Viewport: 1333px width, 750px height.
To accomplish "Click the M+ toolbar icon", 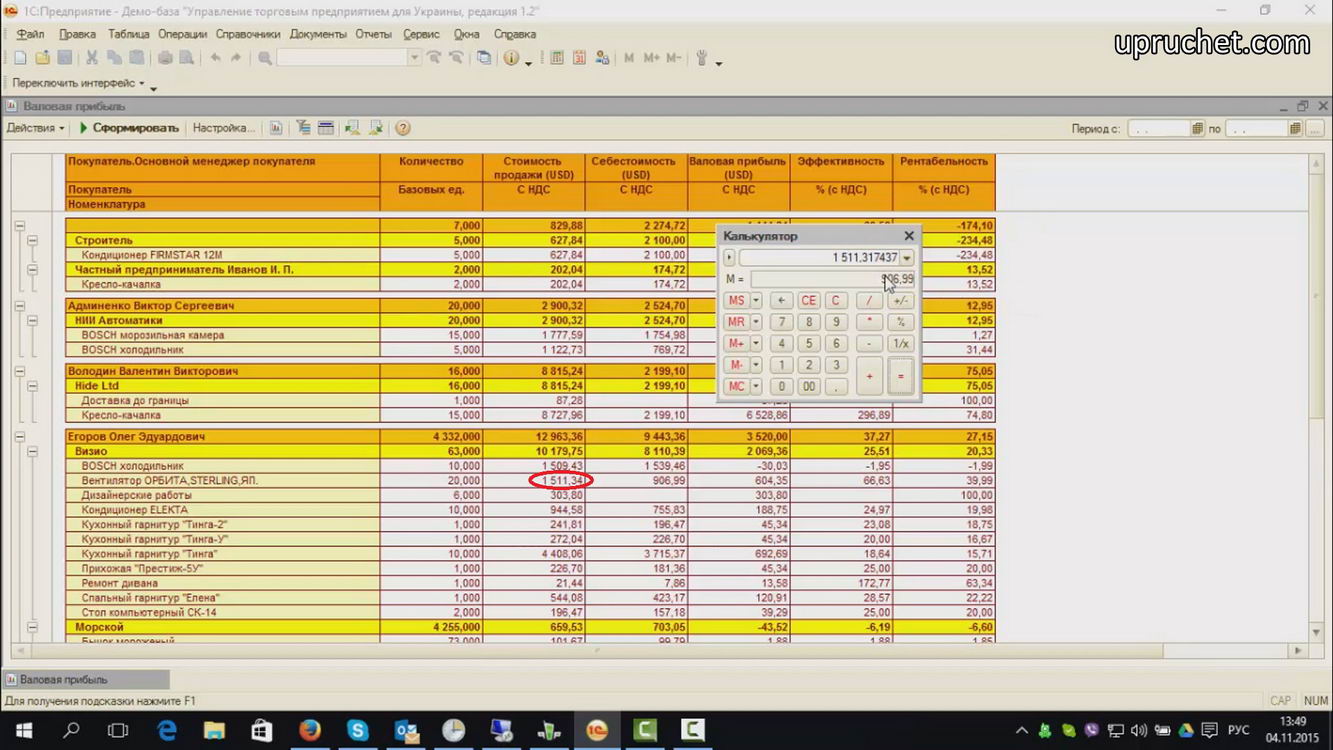I will (651, 58).
